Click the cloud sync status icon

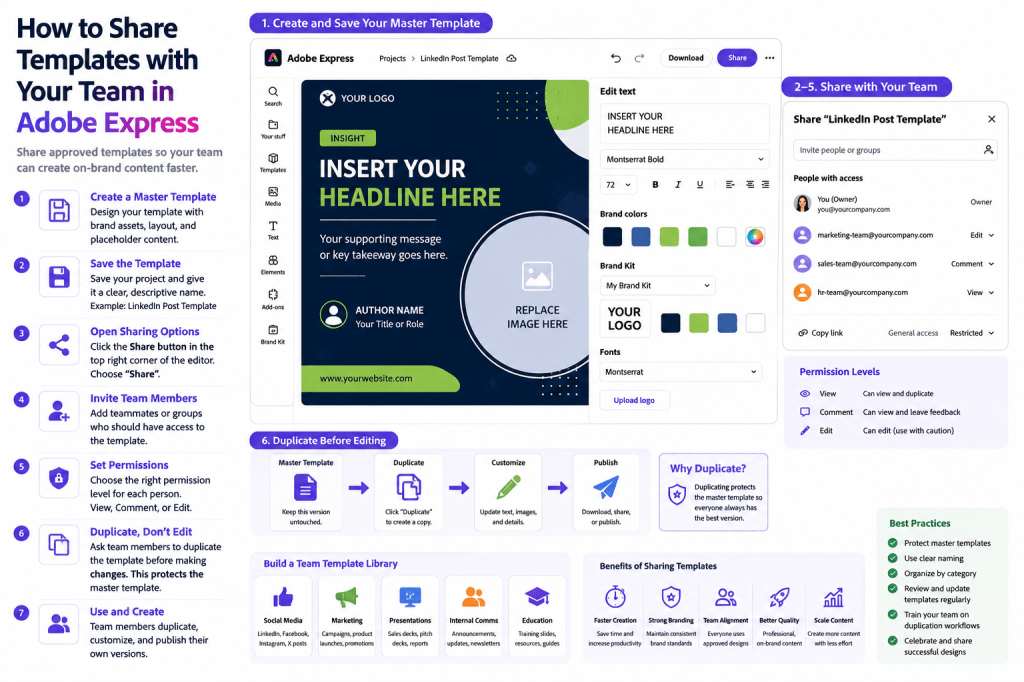[x=511, y=58]
